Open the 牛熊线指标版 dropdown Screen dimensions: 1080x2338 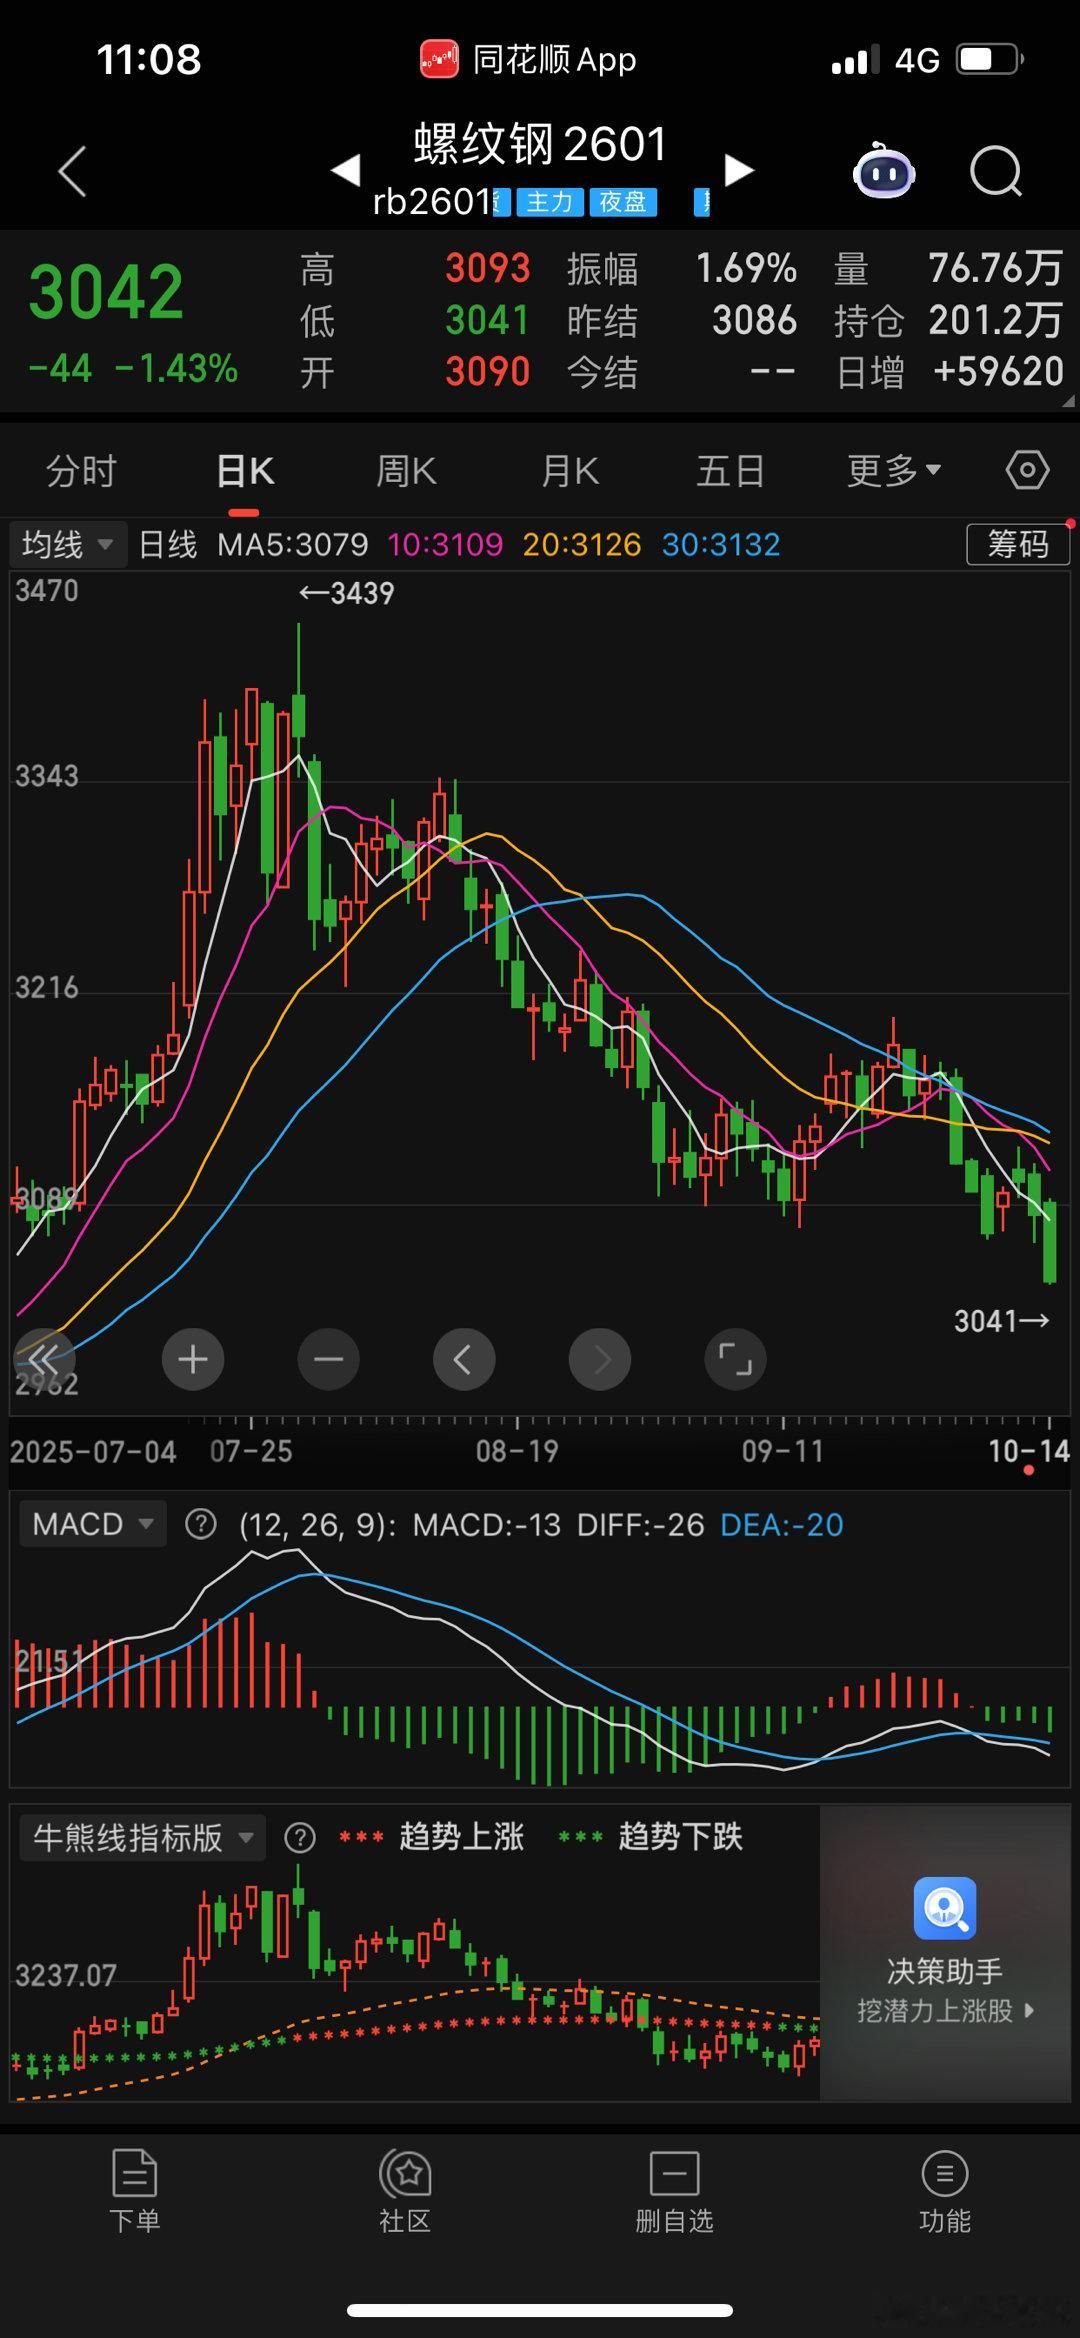(143, 1837)
